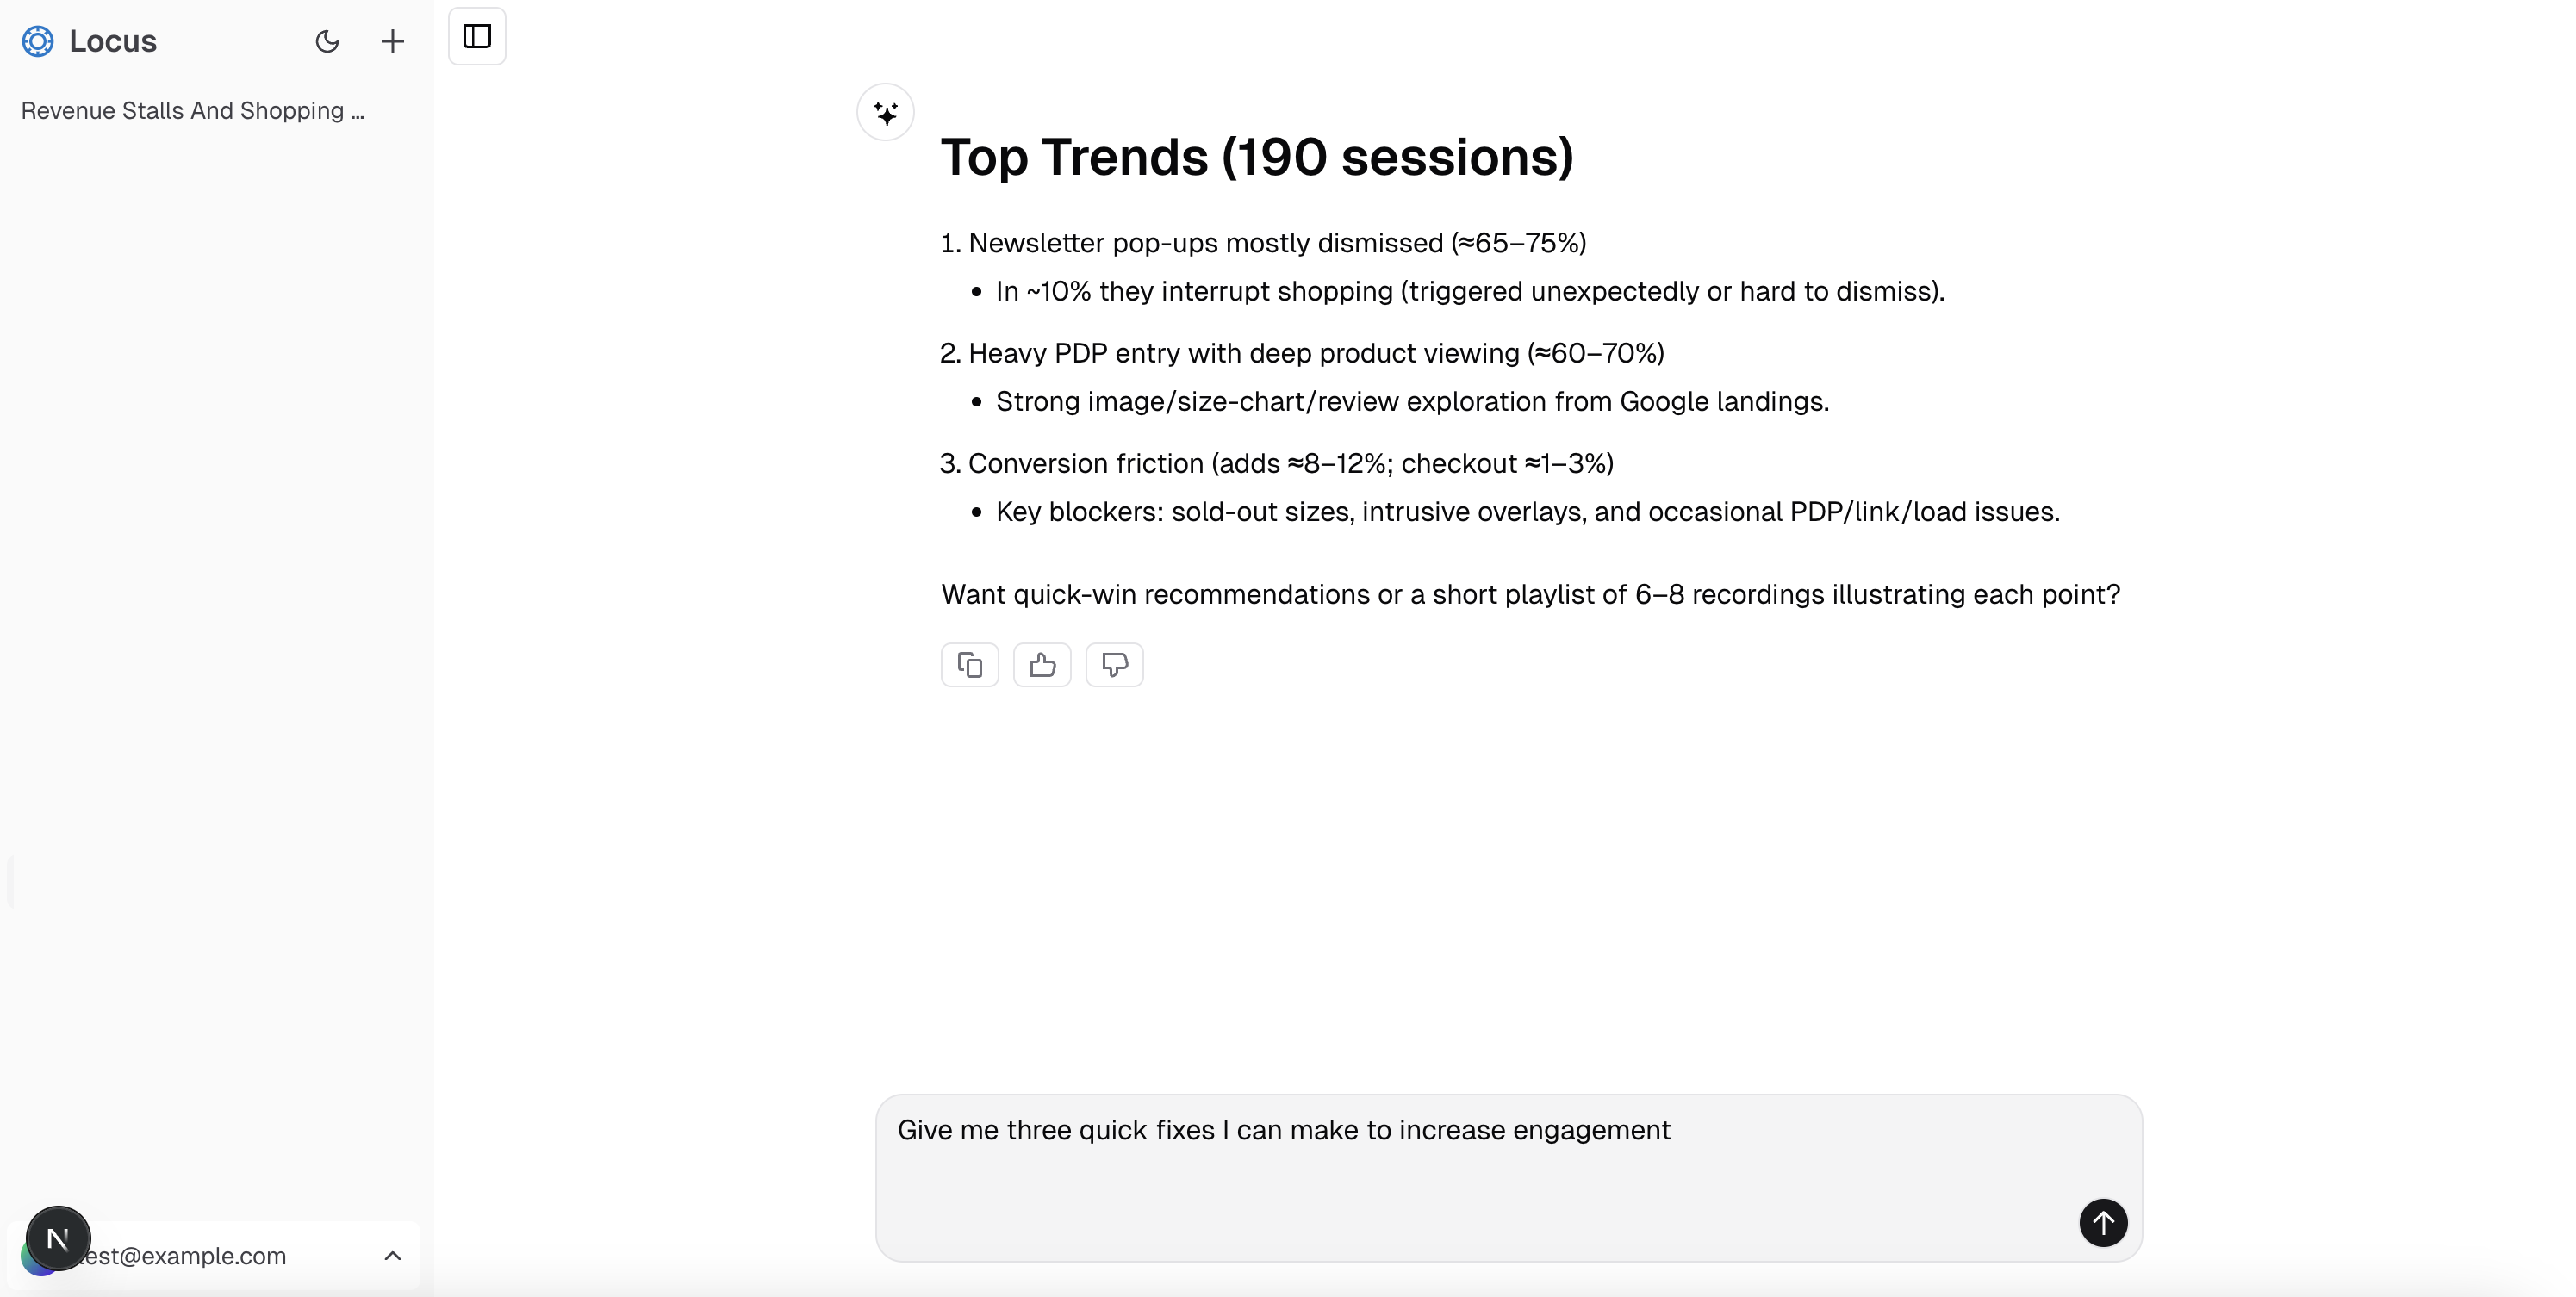Click the quick-win recommendations question text
Image resolution: width=2576 pixels, height=1297 pixels.
[1530, 594]
